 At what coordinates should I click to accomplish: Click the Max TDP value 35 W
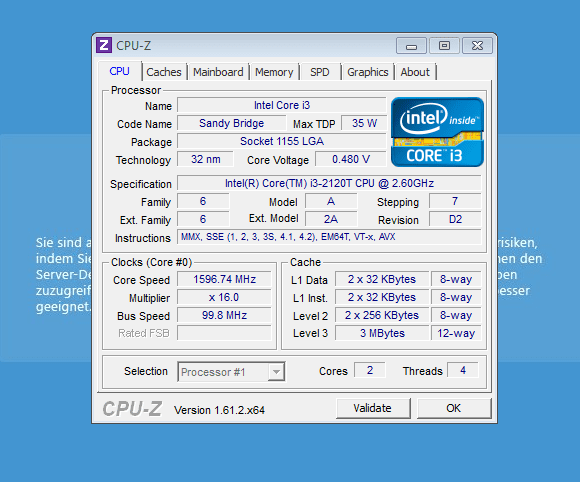(x=364, y=123)
